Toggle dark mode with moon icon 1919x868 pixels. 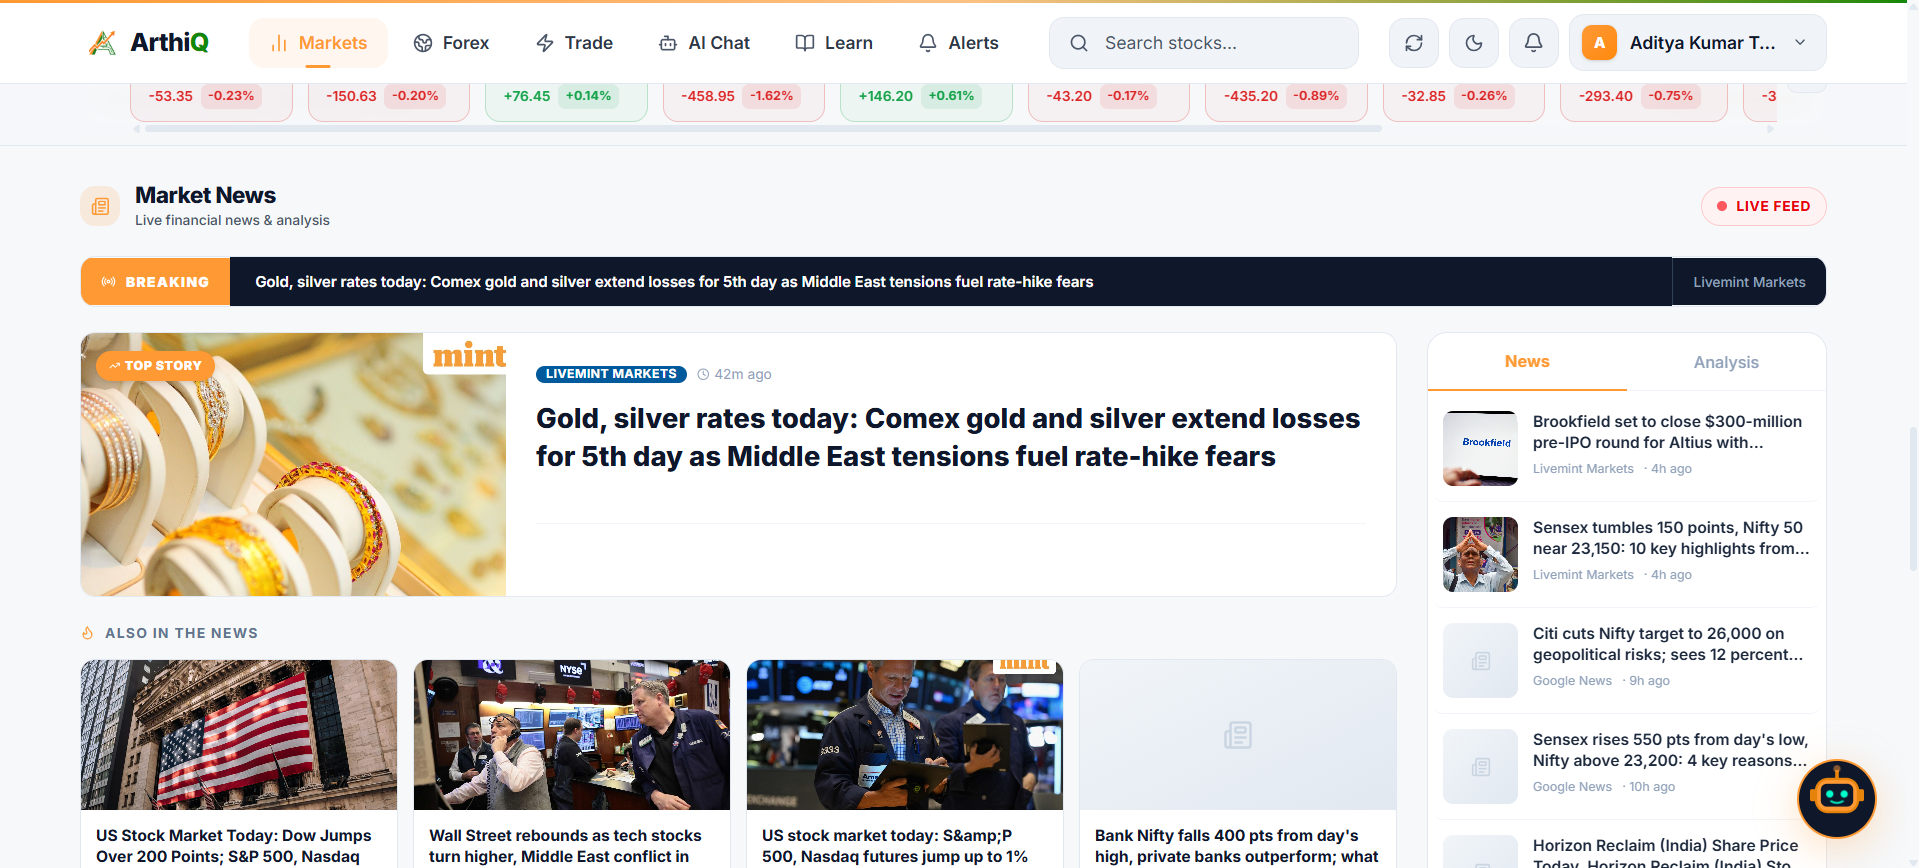(x=1473, y=43)
